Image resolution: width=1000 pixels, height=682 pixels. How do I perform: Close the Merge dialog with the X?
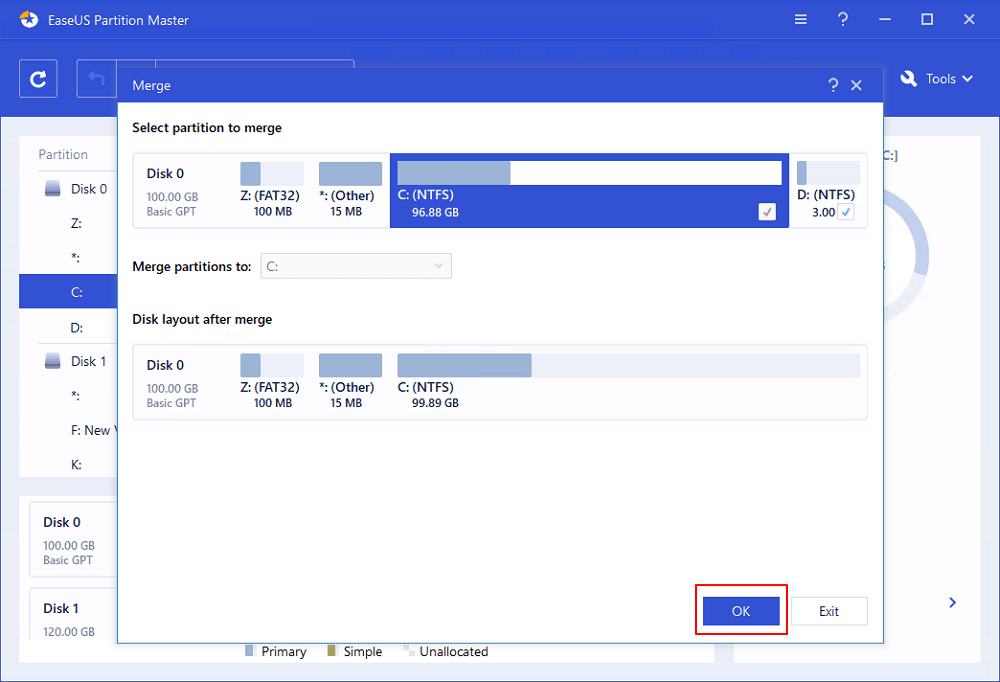point(857,86)
